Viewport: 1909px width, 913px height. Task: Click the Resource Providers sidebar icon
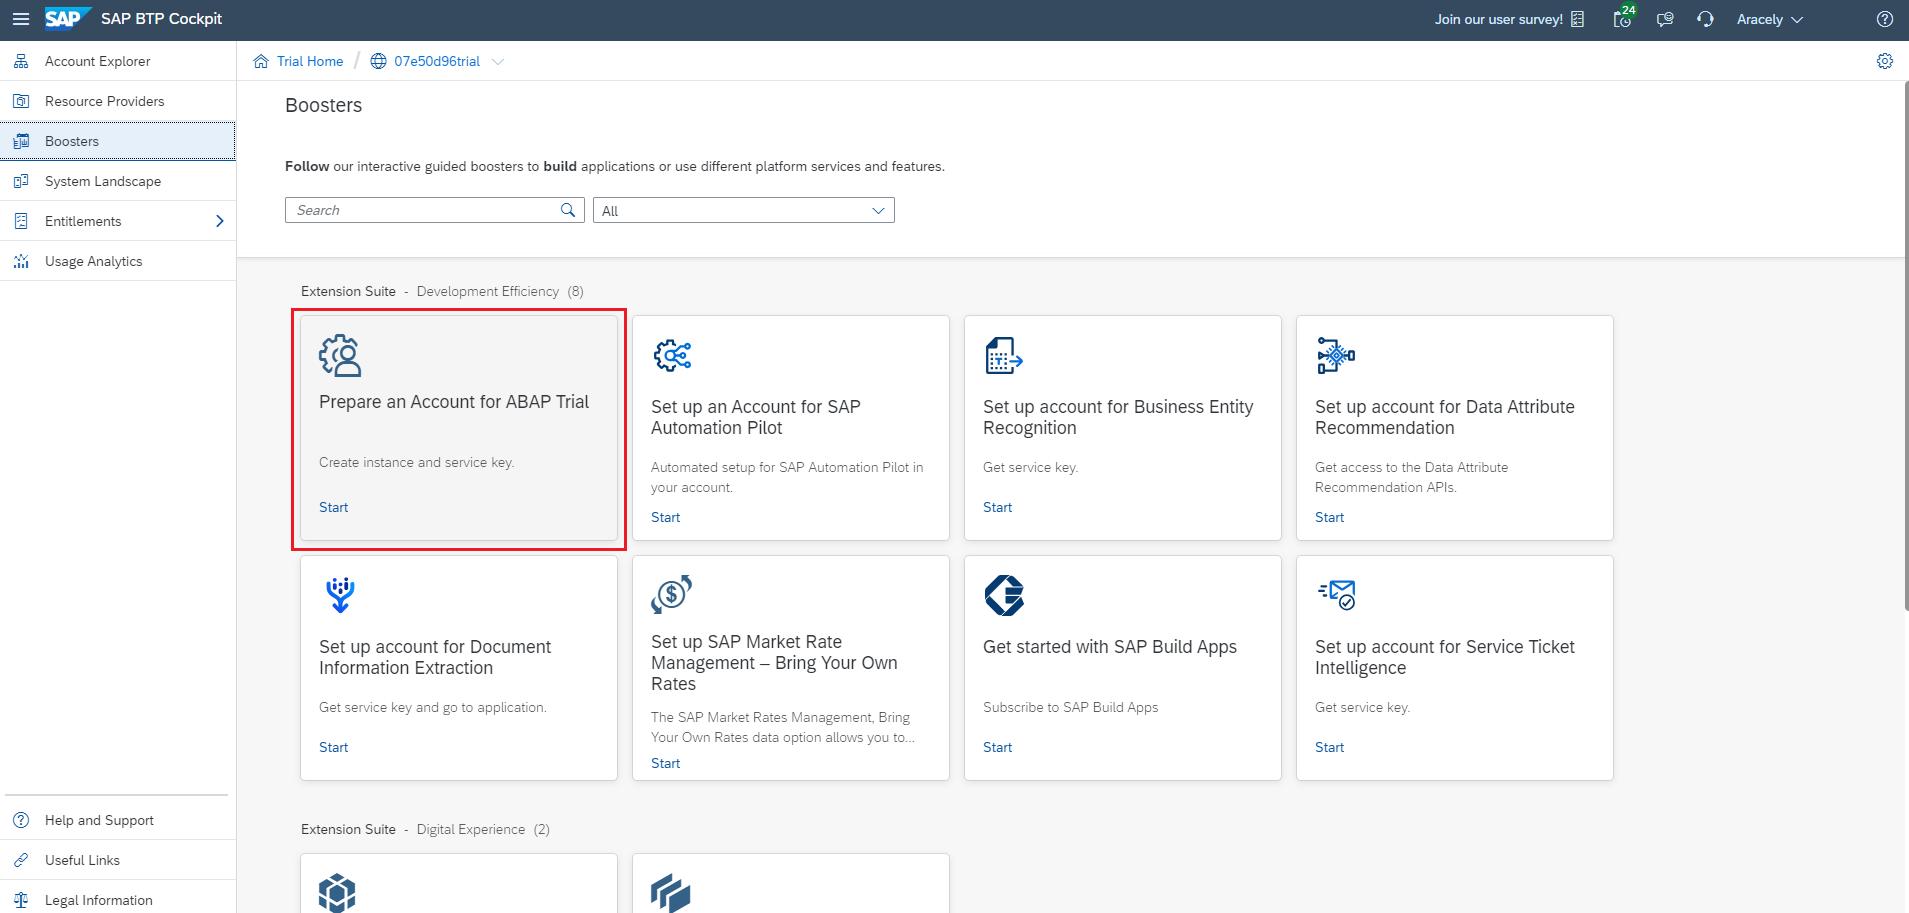tap(21, 101)
